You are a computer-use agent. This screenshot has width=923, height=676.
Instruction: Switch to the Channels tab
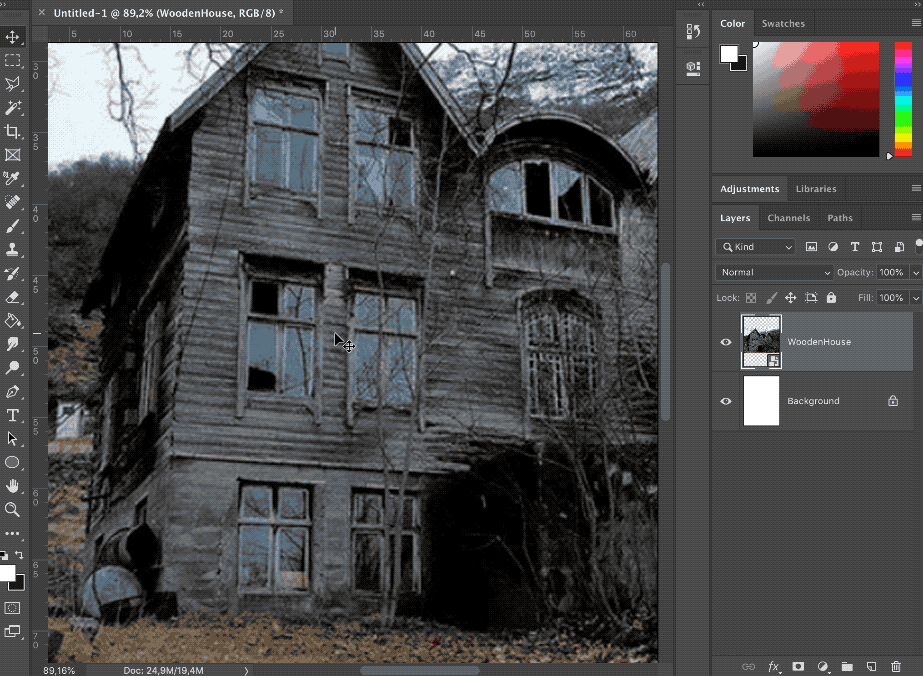pos(788,218)
